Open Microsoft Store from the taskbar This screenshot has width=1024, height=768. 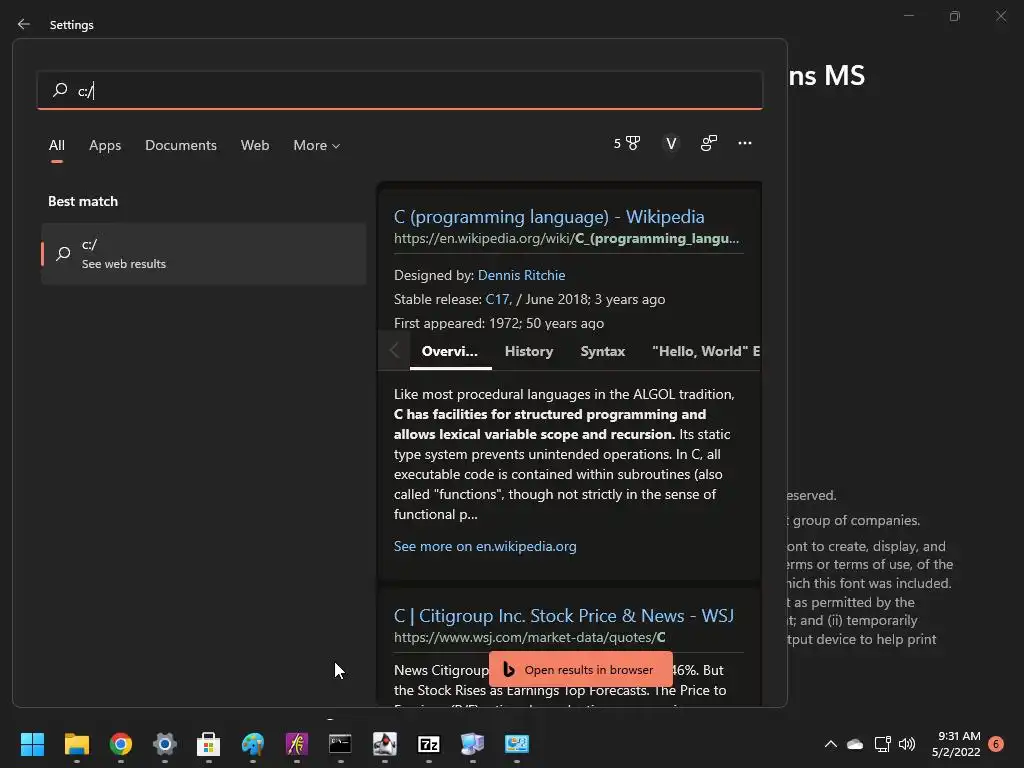coord(208,744)
